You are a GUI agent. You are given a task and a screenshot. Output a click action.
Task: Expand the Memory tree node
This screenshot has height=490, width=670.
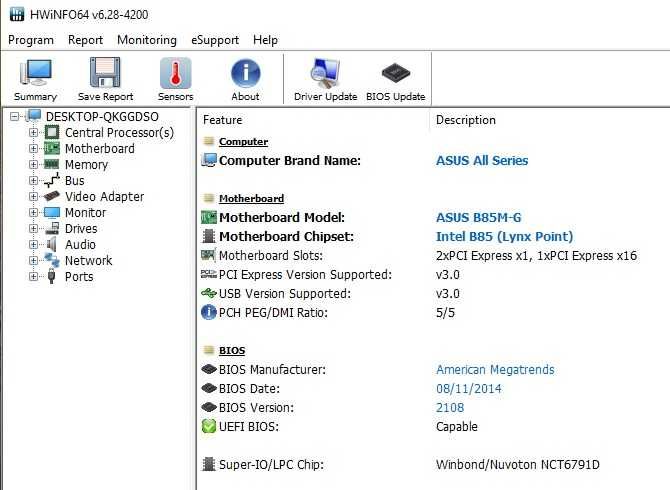tap(33, 164)
